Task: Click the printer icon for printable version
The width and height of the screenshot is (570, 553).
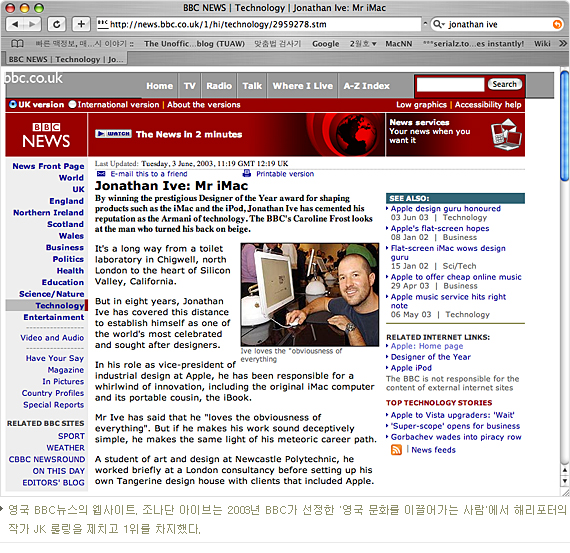Action: pos(247,173)
